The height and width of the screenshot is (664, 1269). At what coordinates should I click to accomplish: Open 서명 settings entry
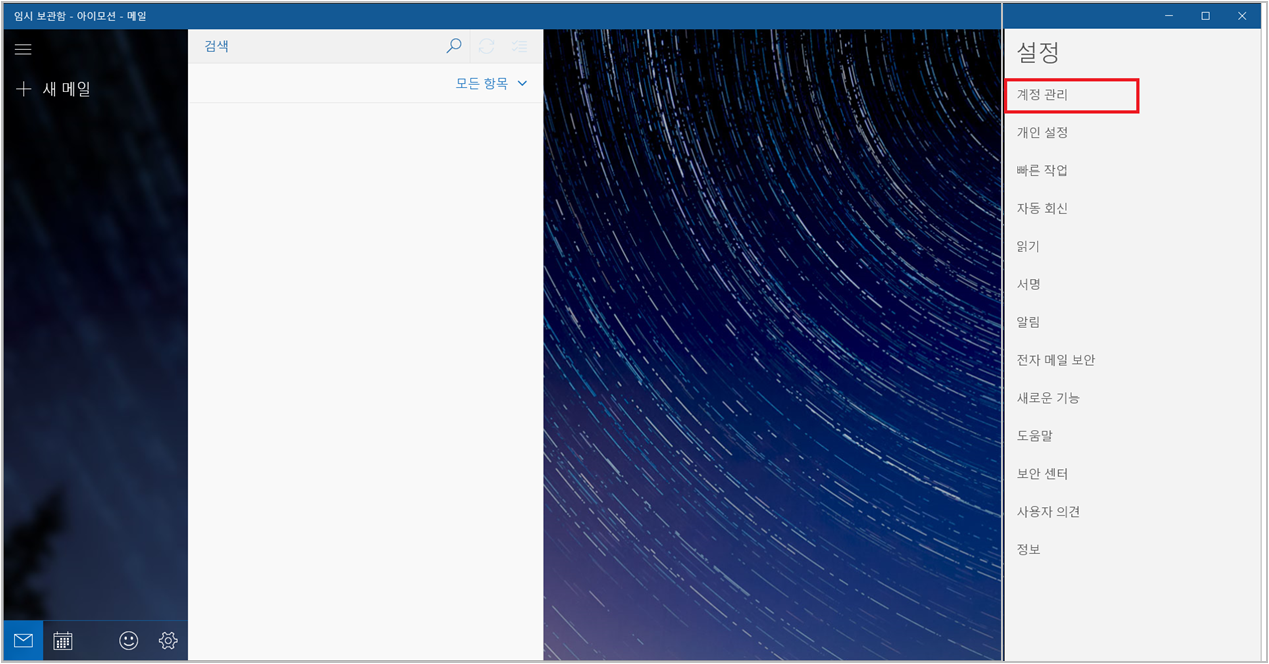click(1028, 285)
